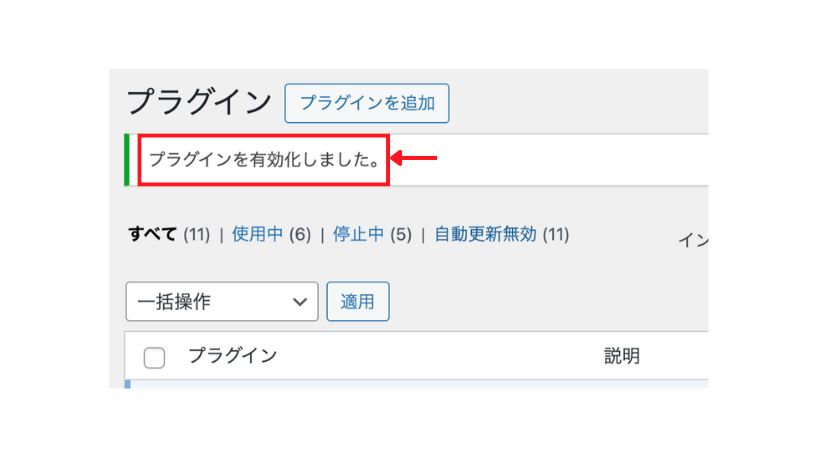Click the (5) count beside 停止中
Screen dimensions: 817x457
coord(401,234)
